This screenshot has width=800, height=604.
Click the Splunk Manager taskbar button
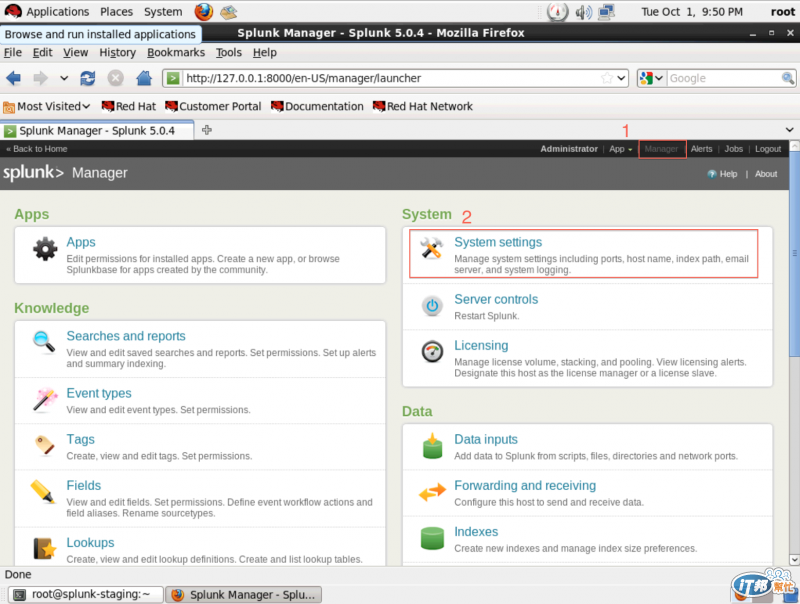pos(244,595)
